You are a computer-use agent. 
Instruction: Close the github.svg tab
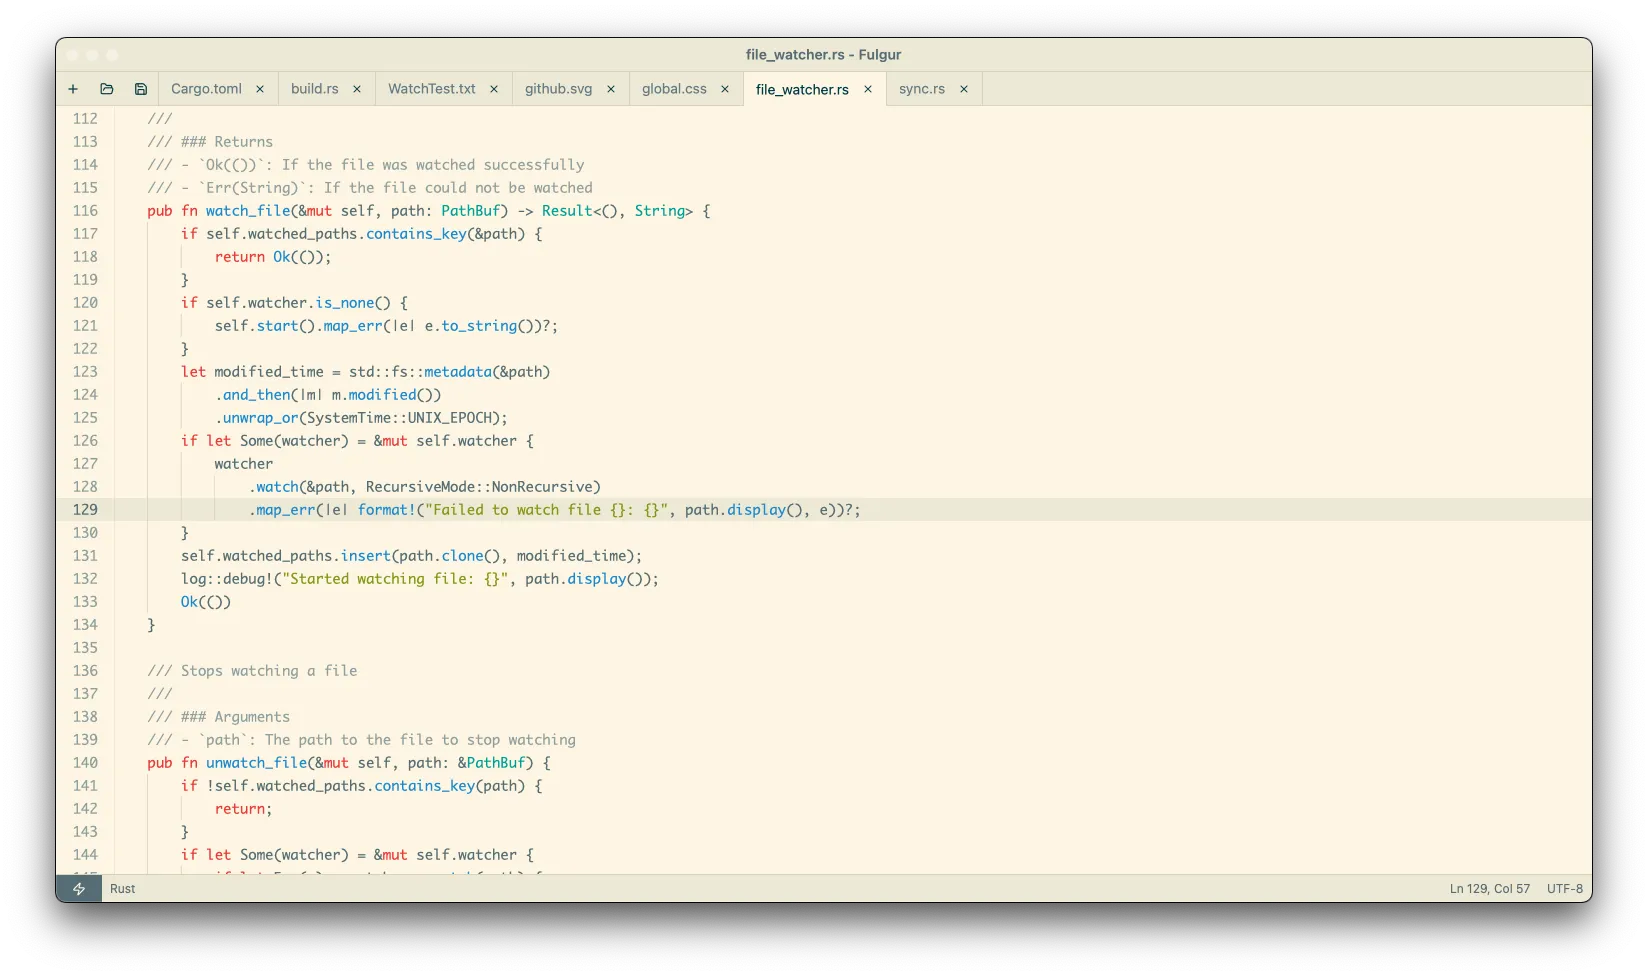[611, 89]
